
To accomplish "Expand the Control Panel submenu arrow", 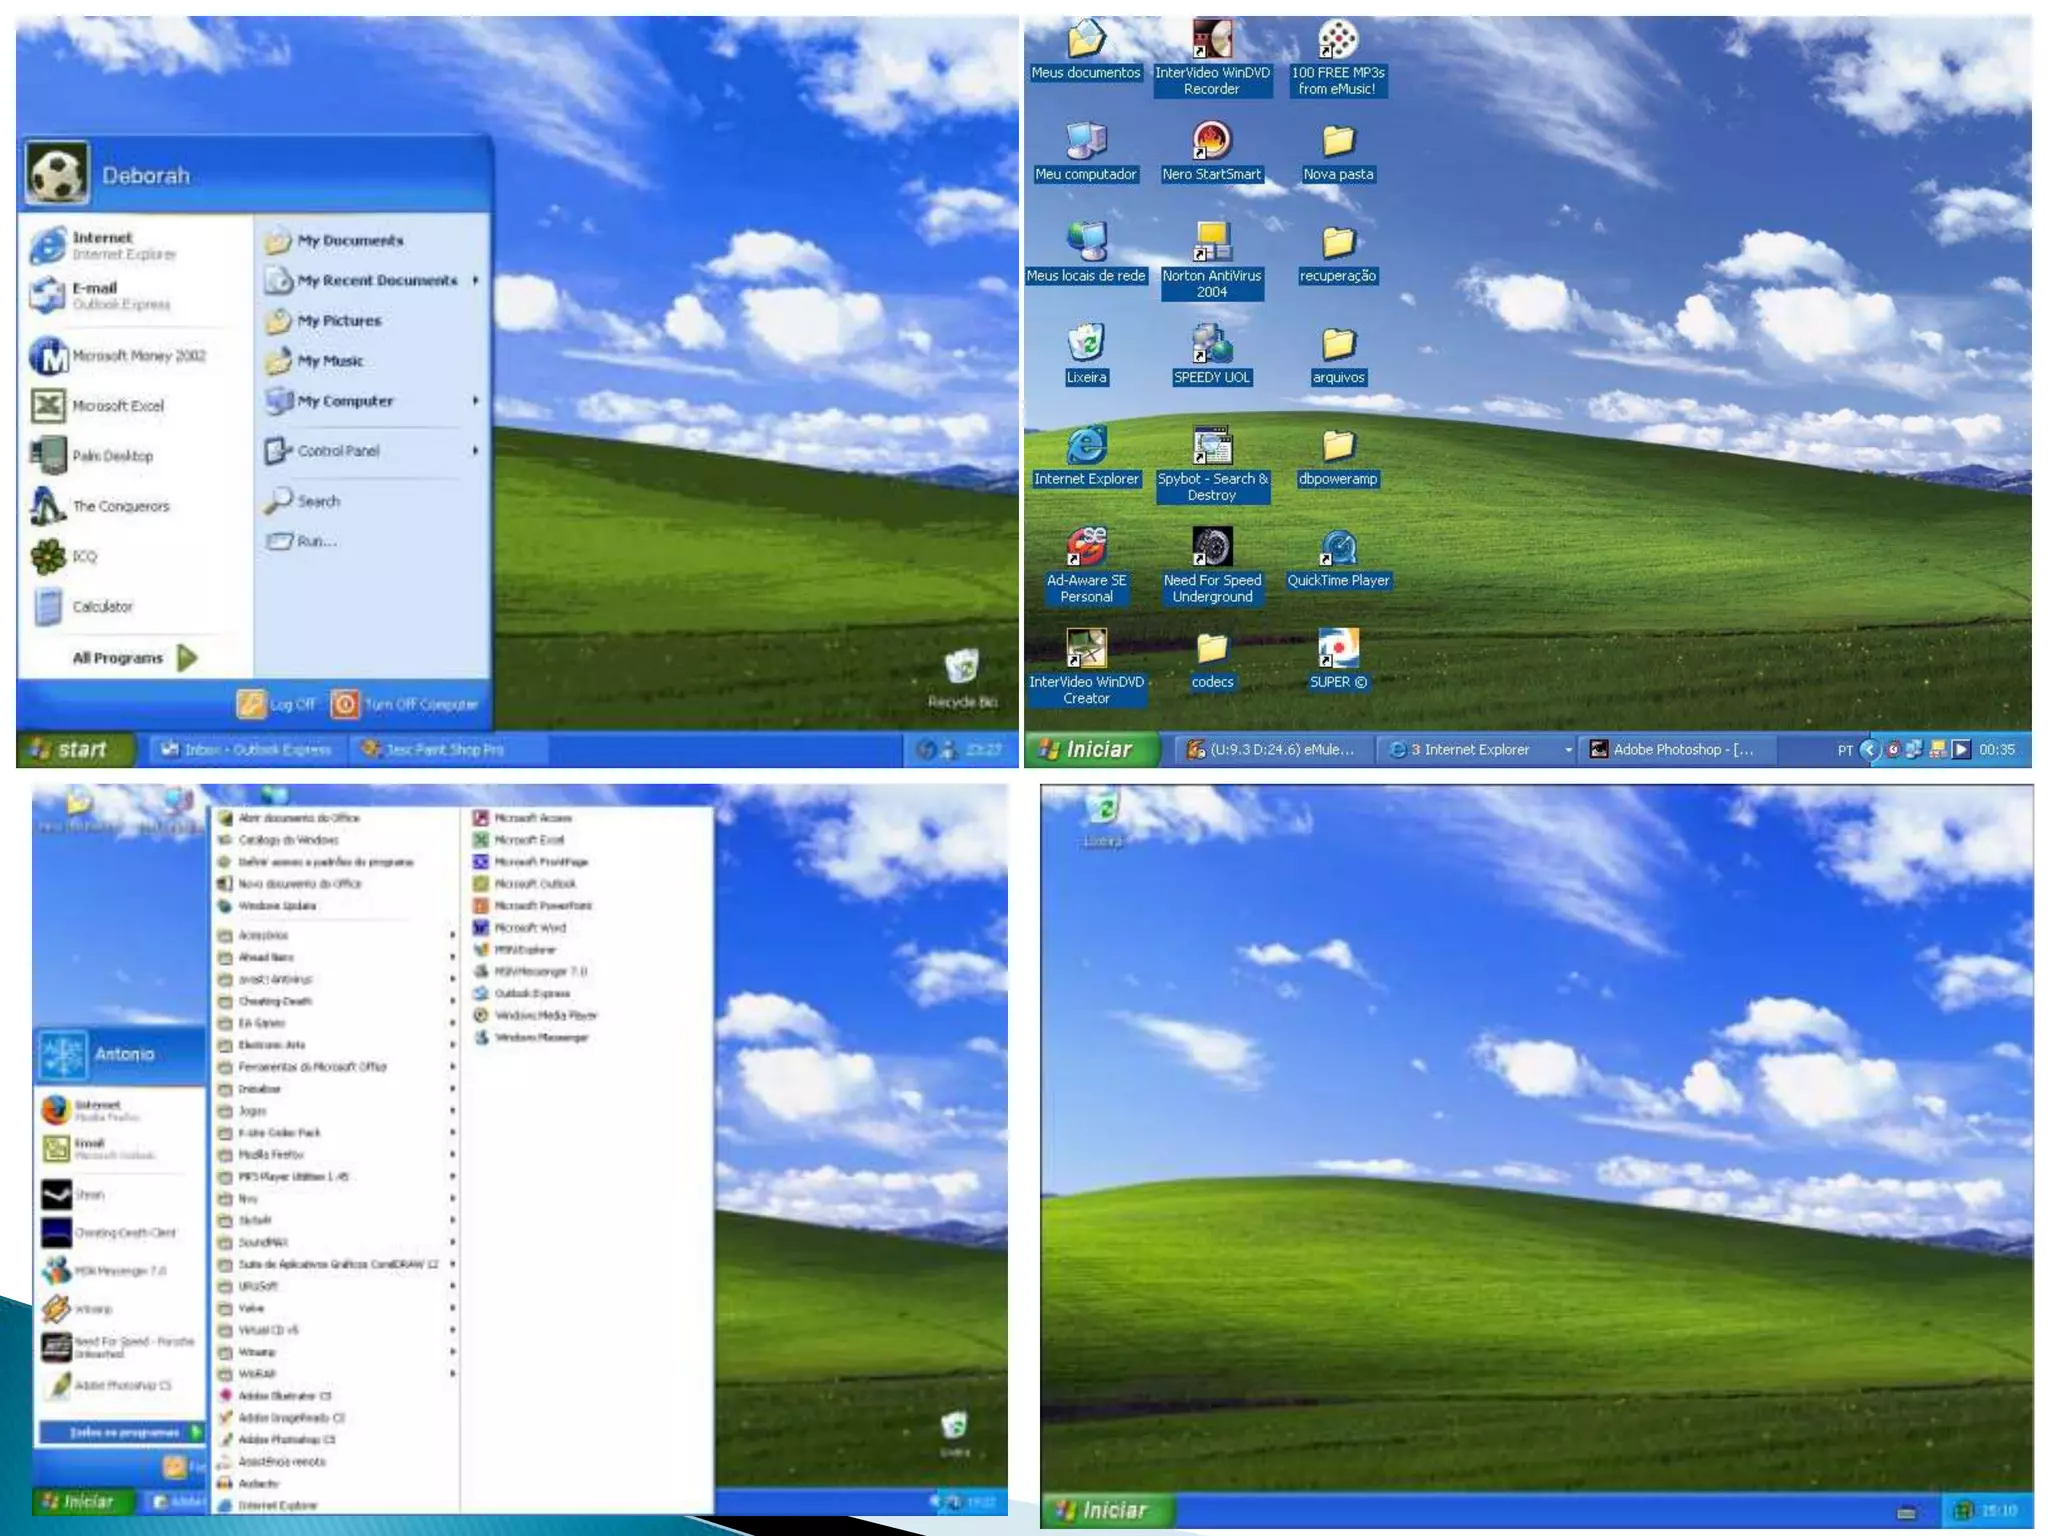I will 476,451.
